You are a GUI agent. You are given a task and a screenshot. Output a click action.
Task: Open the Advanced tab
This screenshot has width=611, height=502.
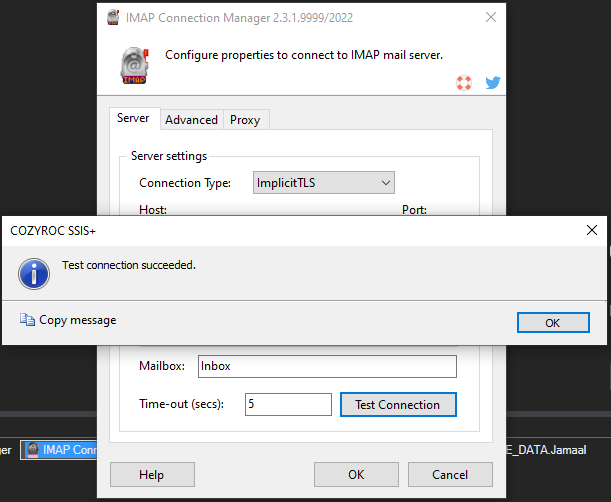click(191, 120)
